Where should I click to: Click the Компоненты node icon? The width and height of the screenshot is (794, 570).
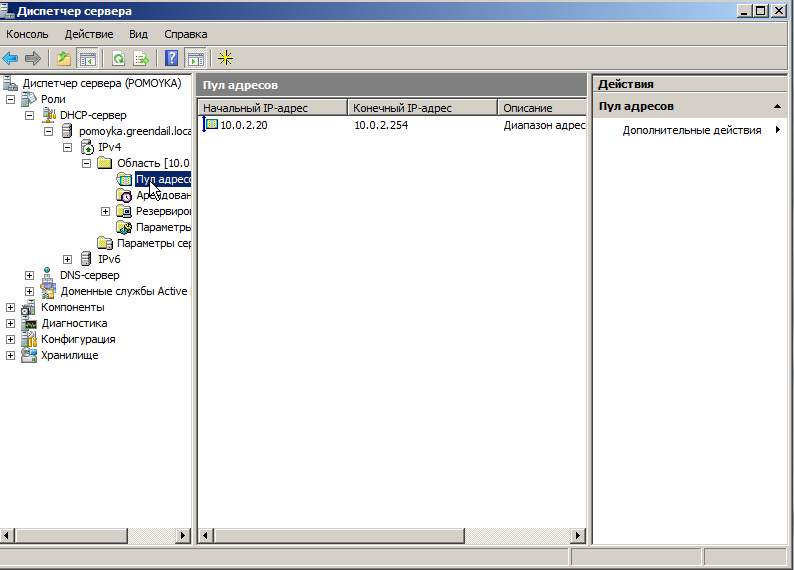(28, 307)
